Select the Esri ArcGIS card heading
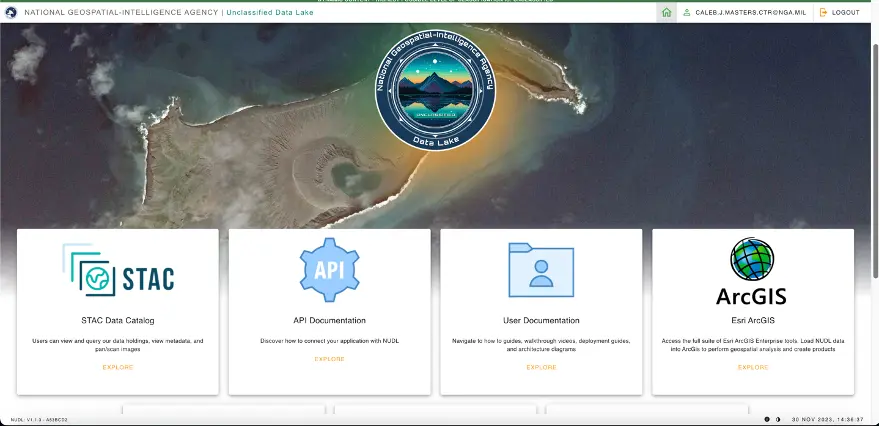The image size is (880, 426). coord(752,321)
